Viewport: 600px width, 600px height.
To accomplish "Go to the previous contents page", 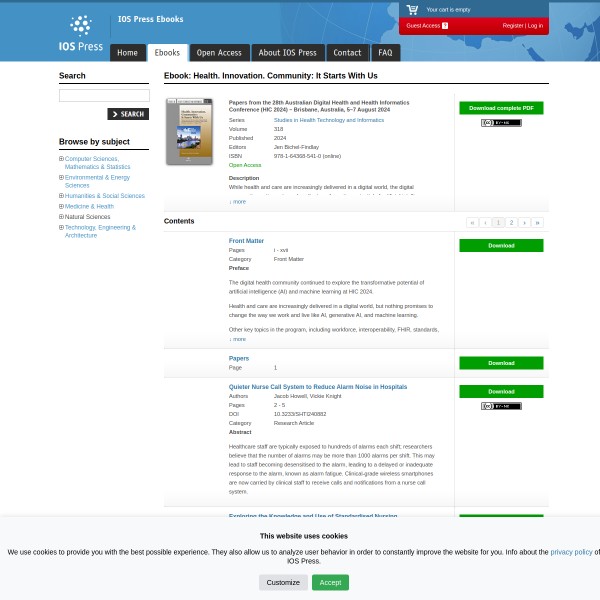I will [x=485, y=222].
